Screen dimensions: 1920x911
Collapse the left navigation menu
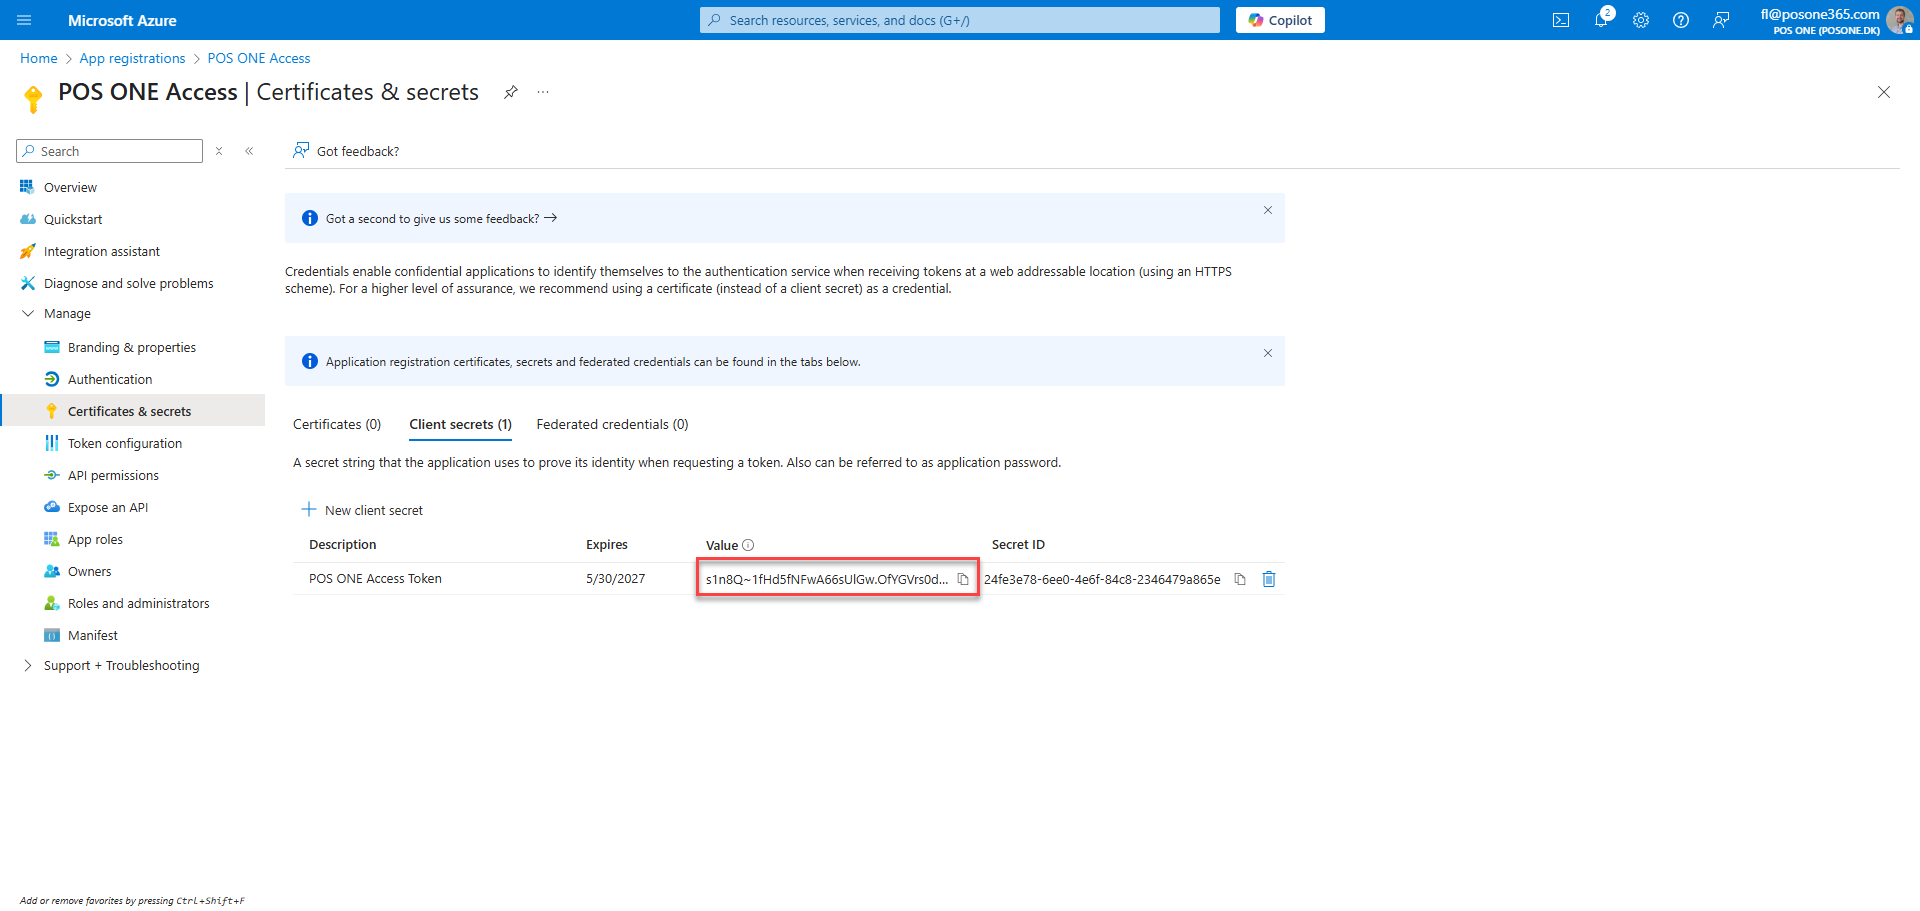tap(249, 151)
